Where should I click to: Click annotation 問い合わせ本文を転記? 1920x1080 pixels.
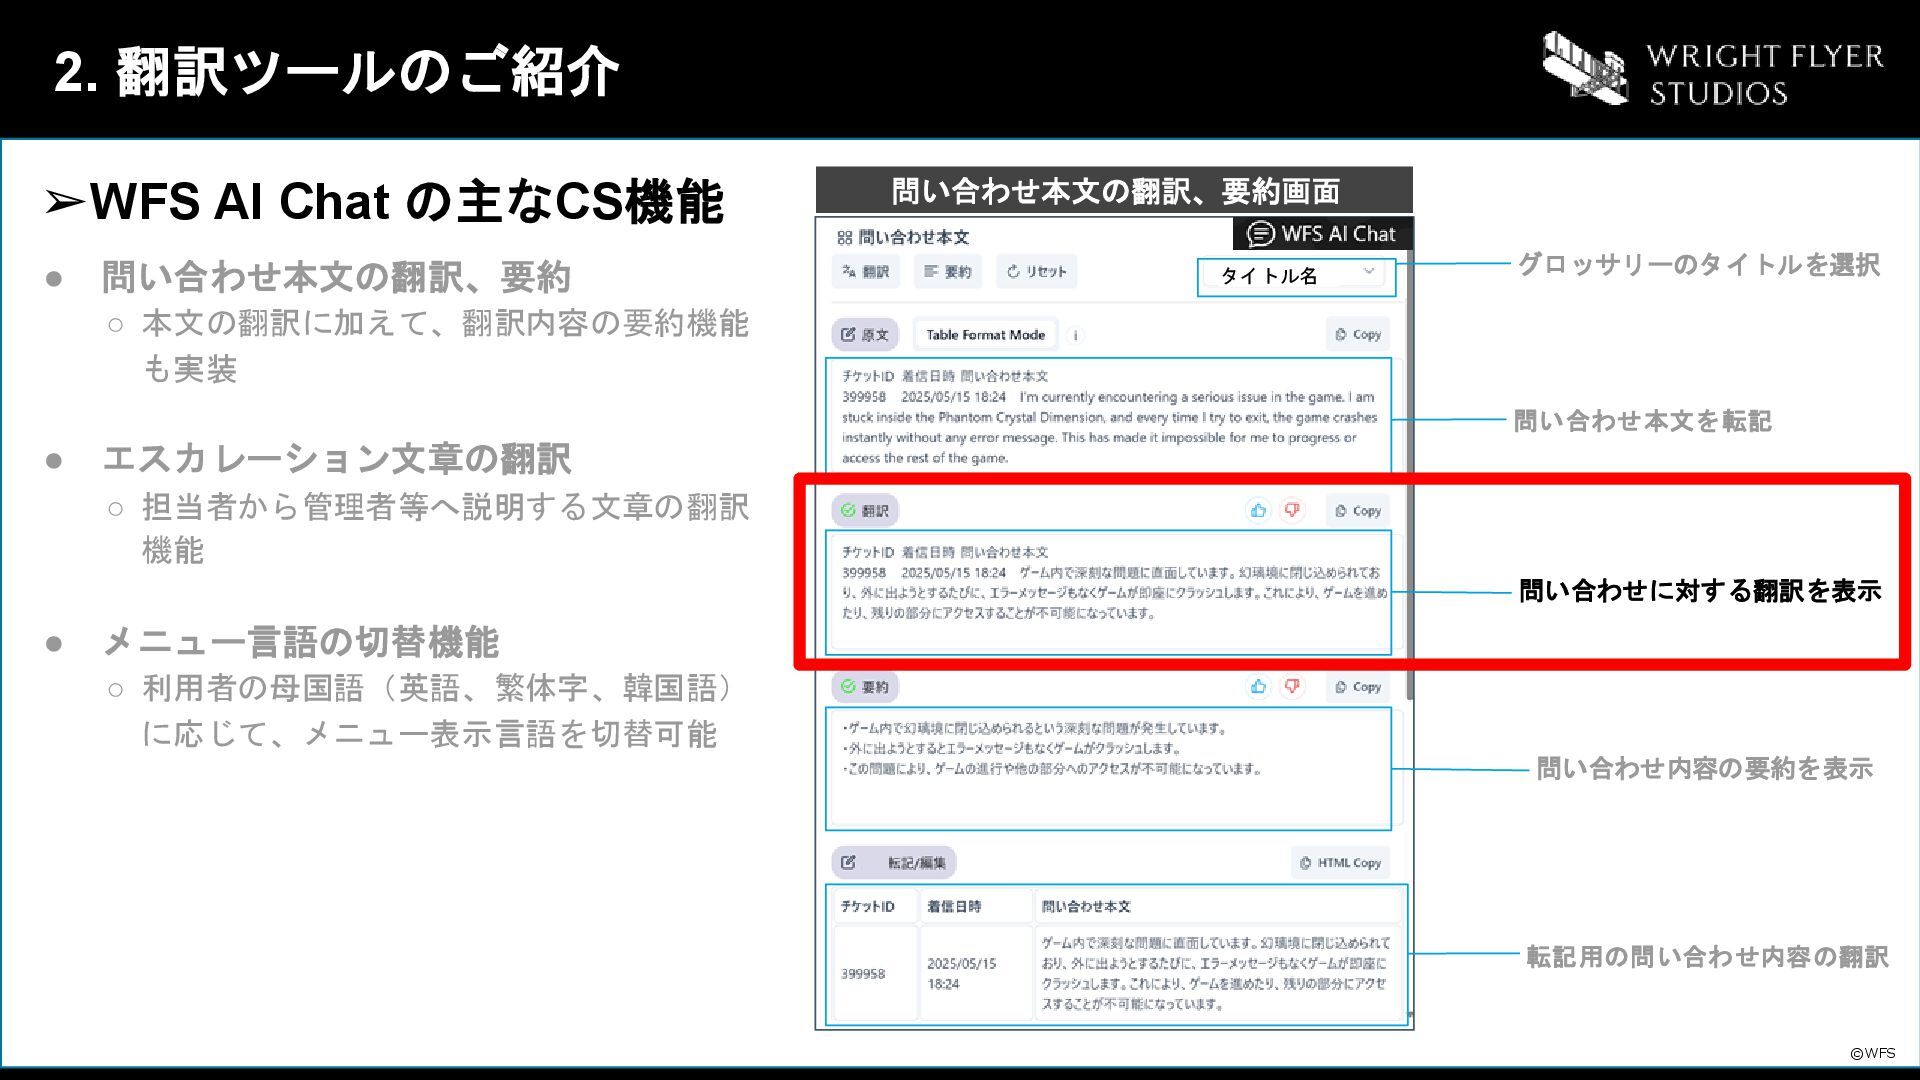coord(1642,421)
